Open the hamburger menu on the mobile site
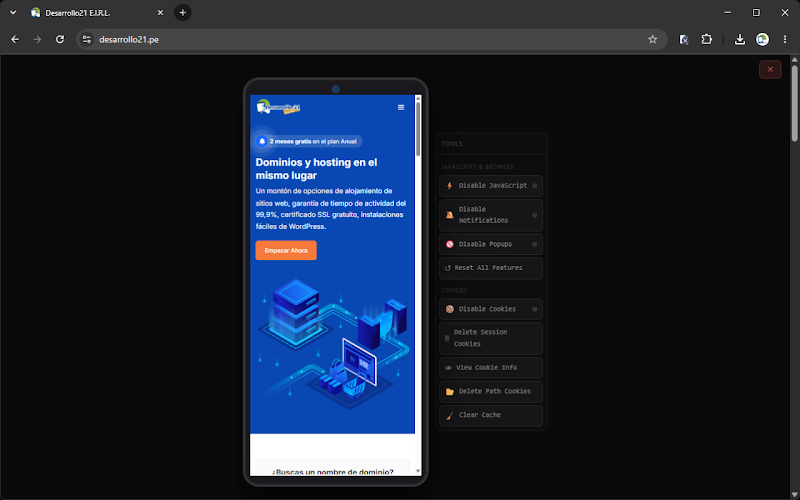 coord(401,107)
